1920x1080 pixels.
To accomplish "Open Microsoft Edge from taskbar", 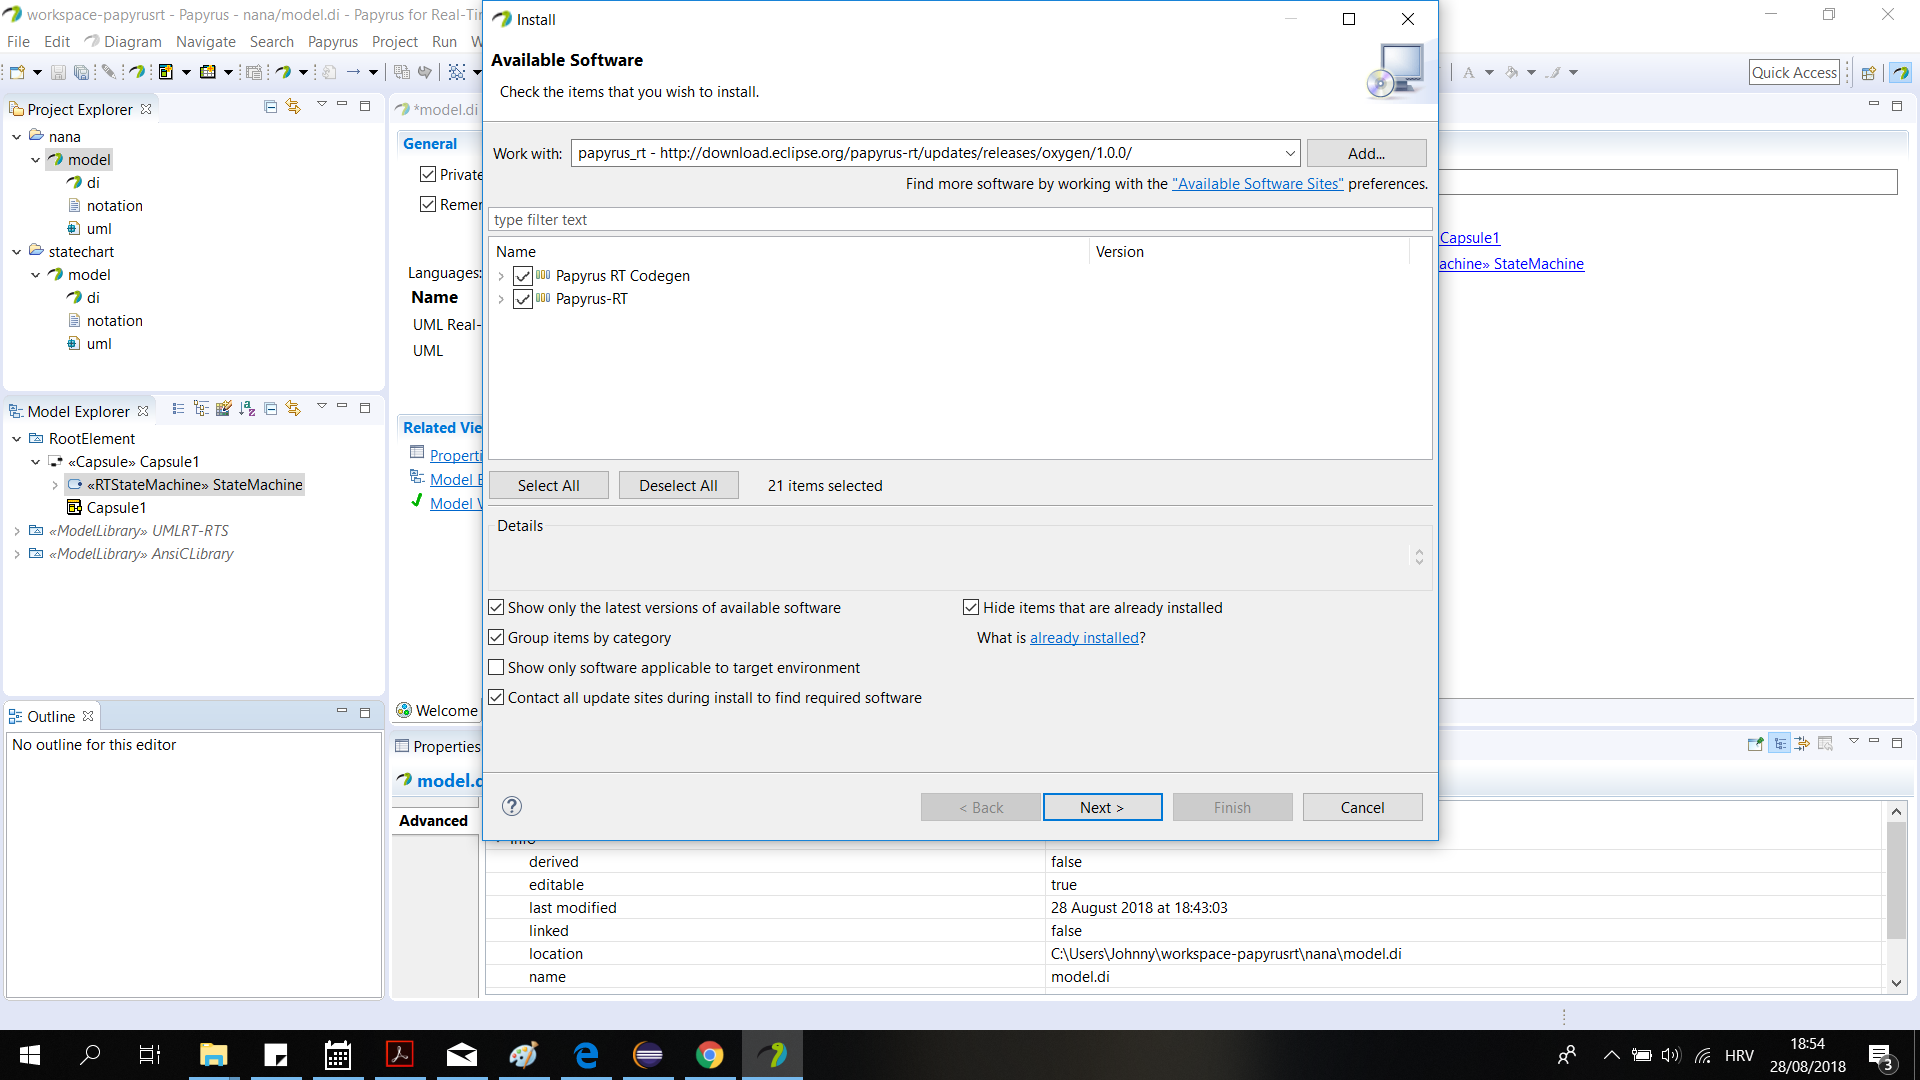I will tap(586, 1055).
